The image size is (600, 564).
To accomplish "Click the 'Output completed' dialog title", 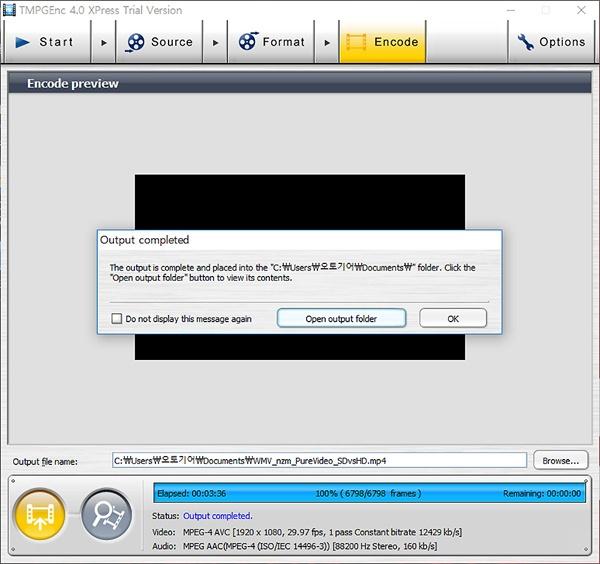I will (x=145, y=240).
